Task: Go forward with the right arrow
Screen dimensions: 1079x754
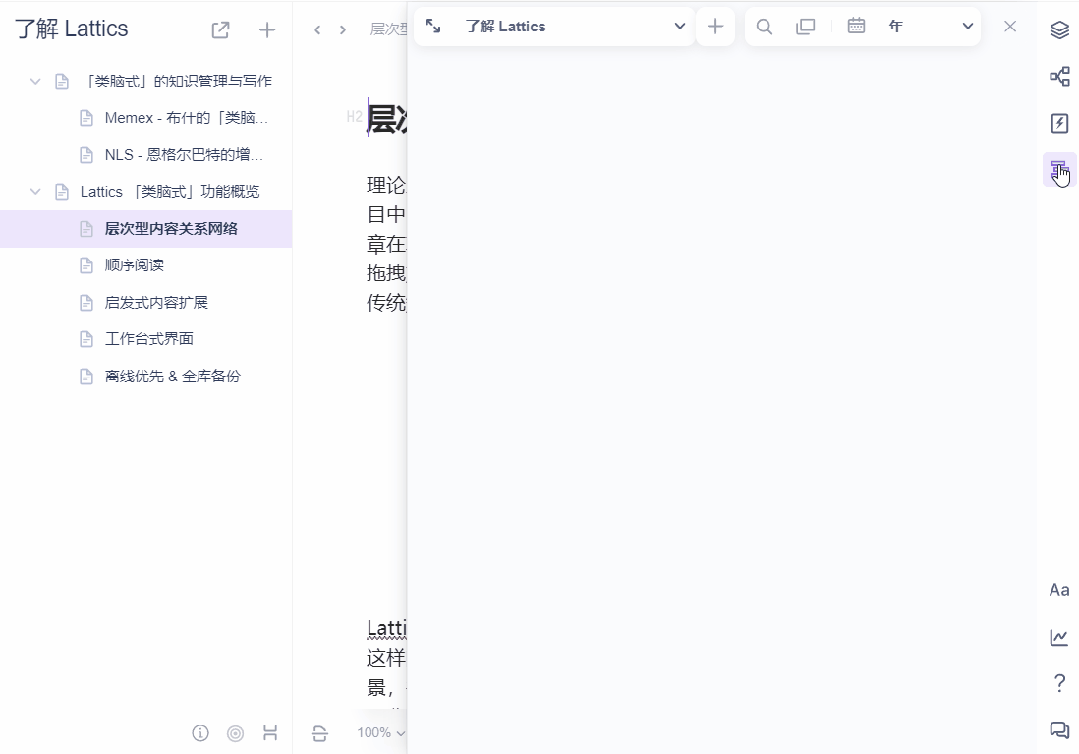Action: (343, 30)
